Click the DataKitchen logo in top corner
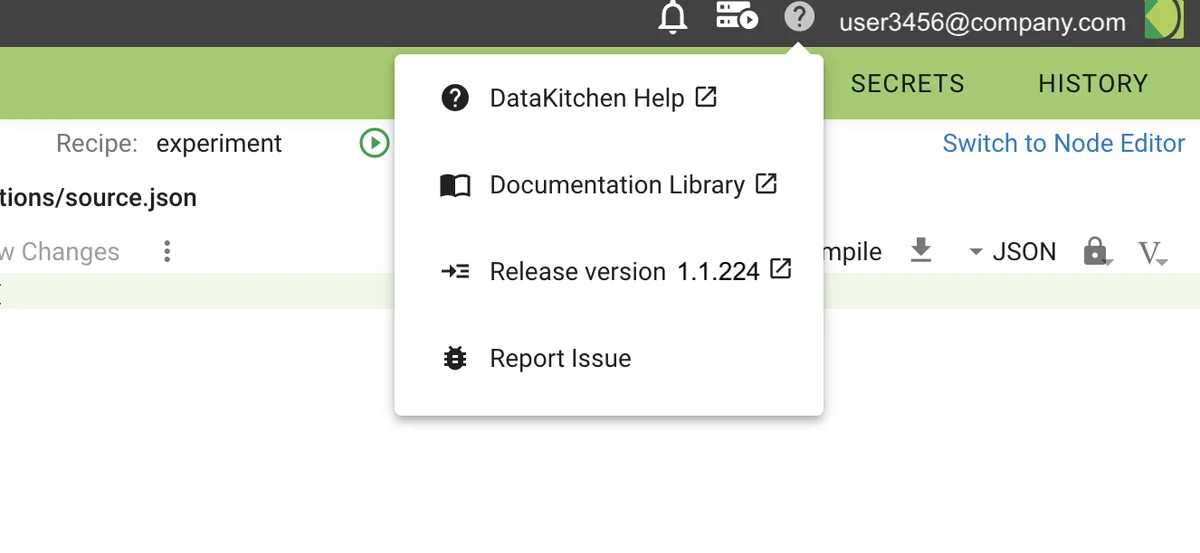Screen dimensions: 1200x553 1163,20
